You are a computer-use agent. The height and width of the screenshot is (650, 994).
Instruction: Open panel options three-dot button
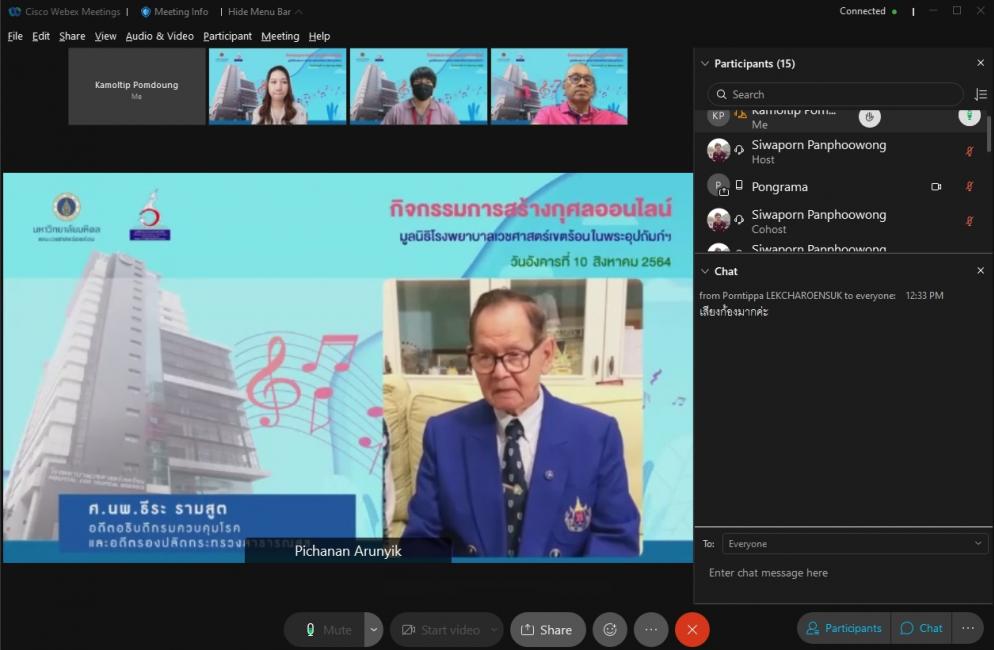pyautogui.click(x=968, y=628)
